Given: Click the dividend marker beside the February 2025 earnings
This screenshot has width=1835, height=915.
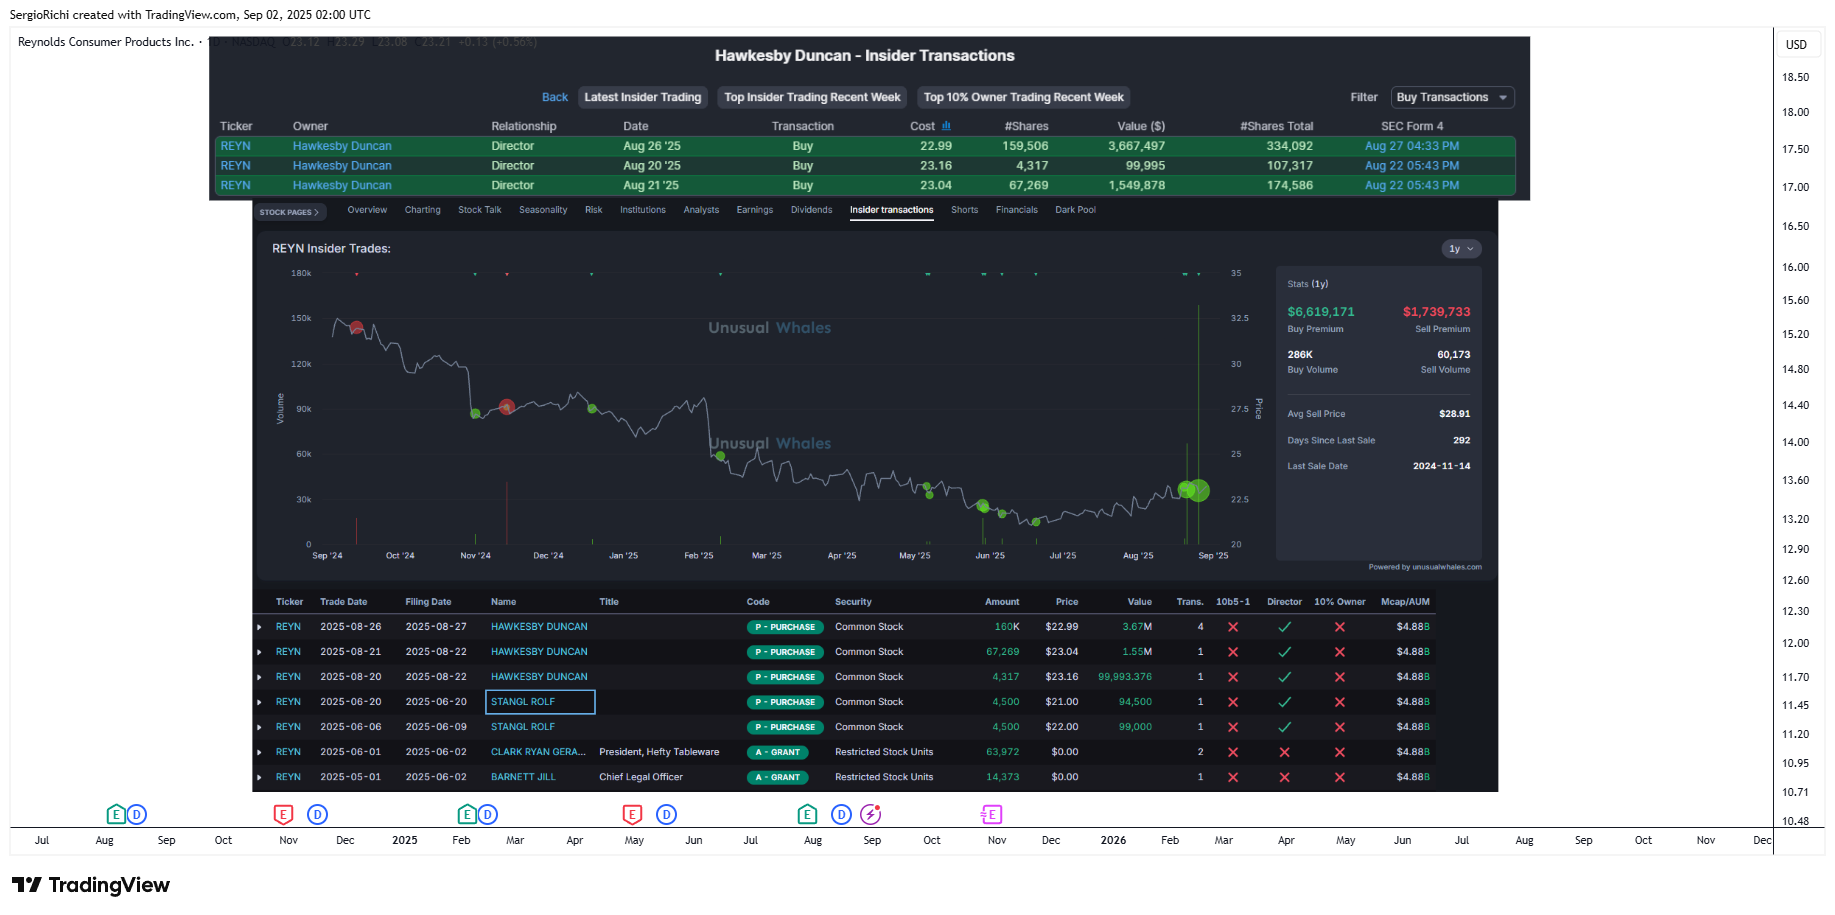Looking at the screenshot, I should coord(487,815).
